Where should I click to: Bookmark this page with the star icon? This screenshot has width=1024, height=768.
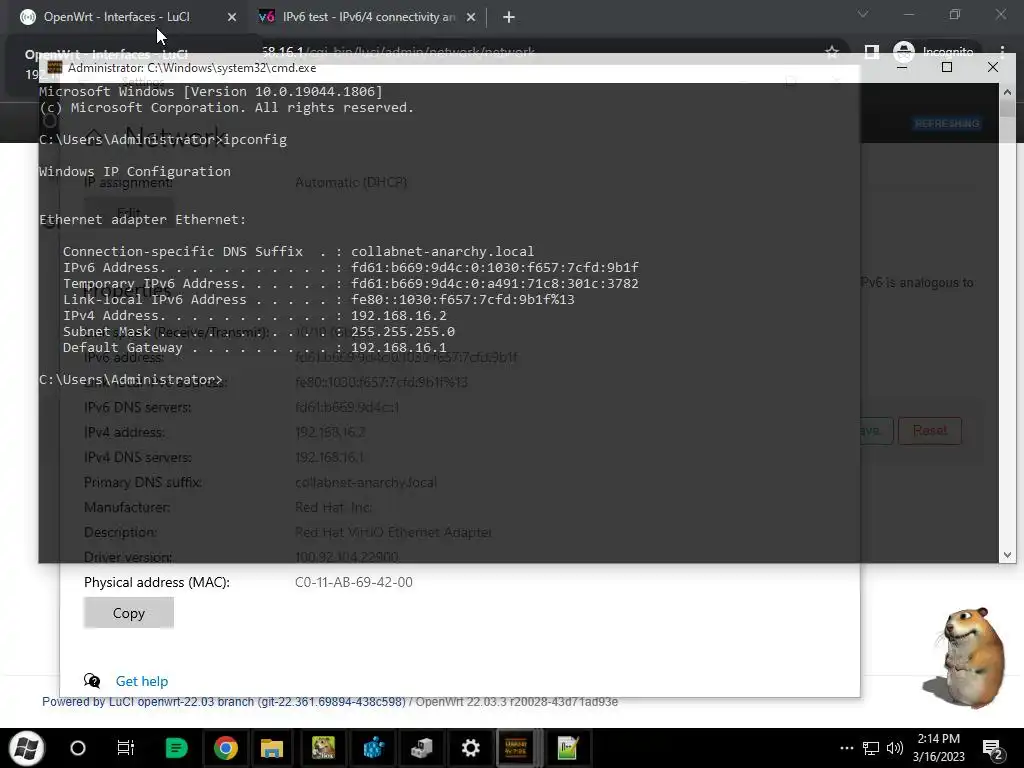[x=831, y=52]
